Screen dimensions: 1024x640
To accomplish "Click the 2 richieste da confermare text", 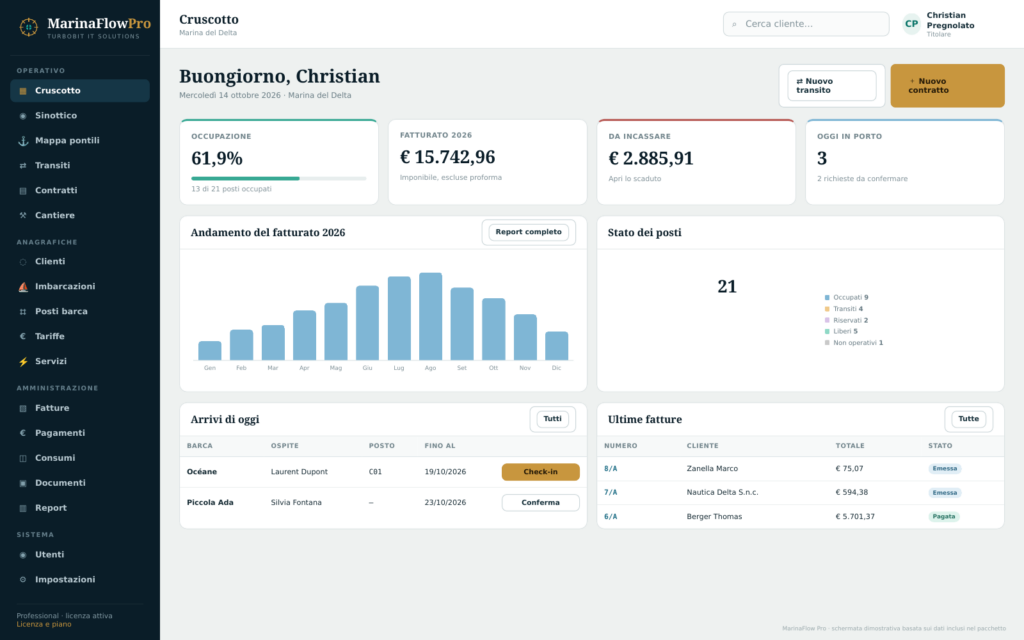I will click(862, 178).
